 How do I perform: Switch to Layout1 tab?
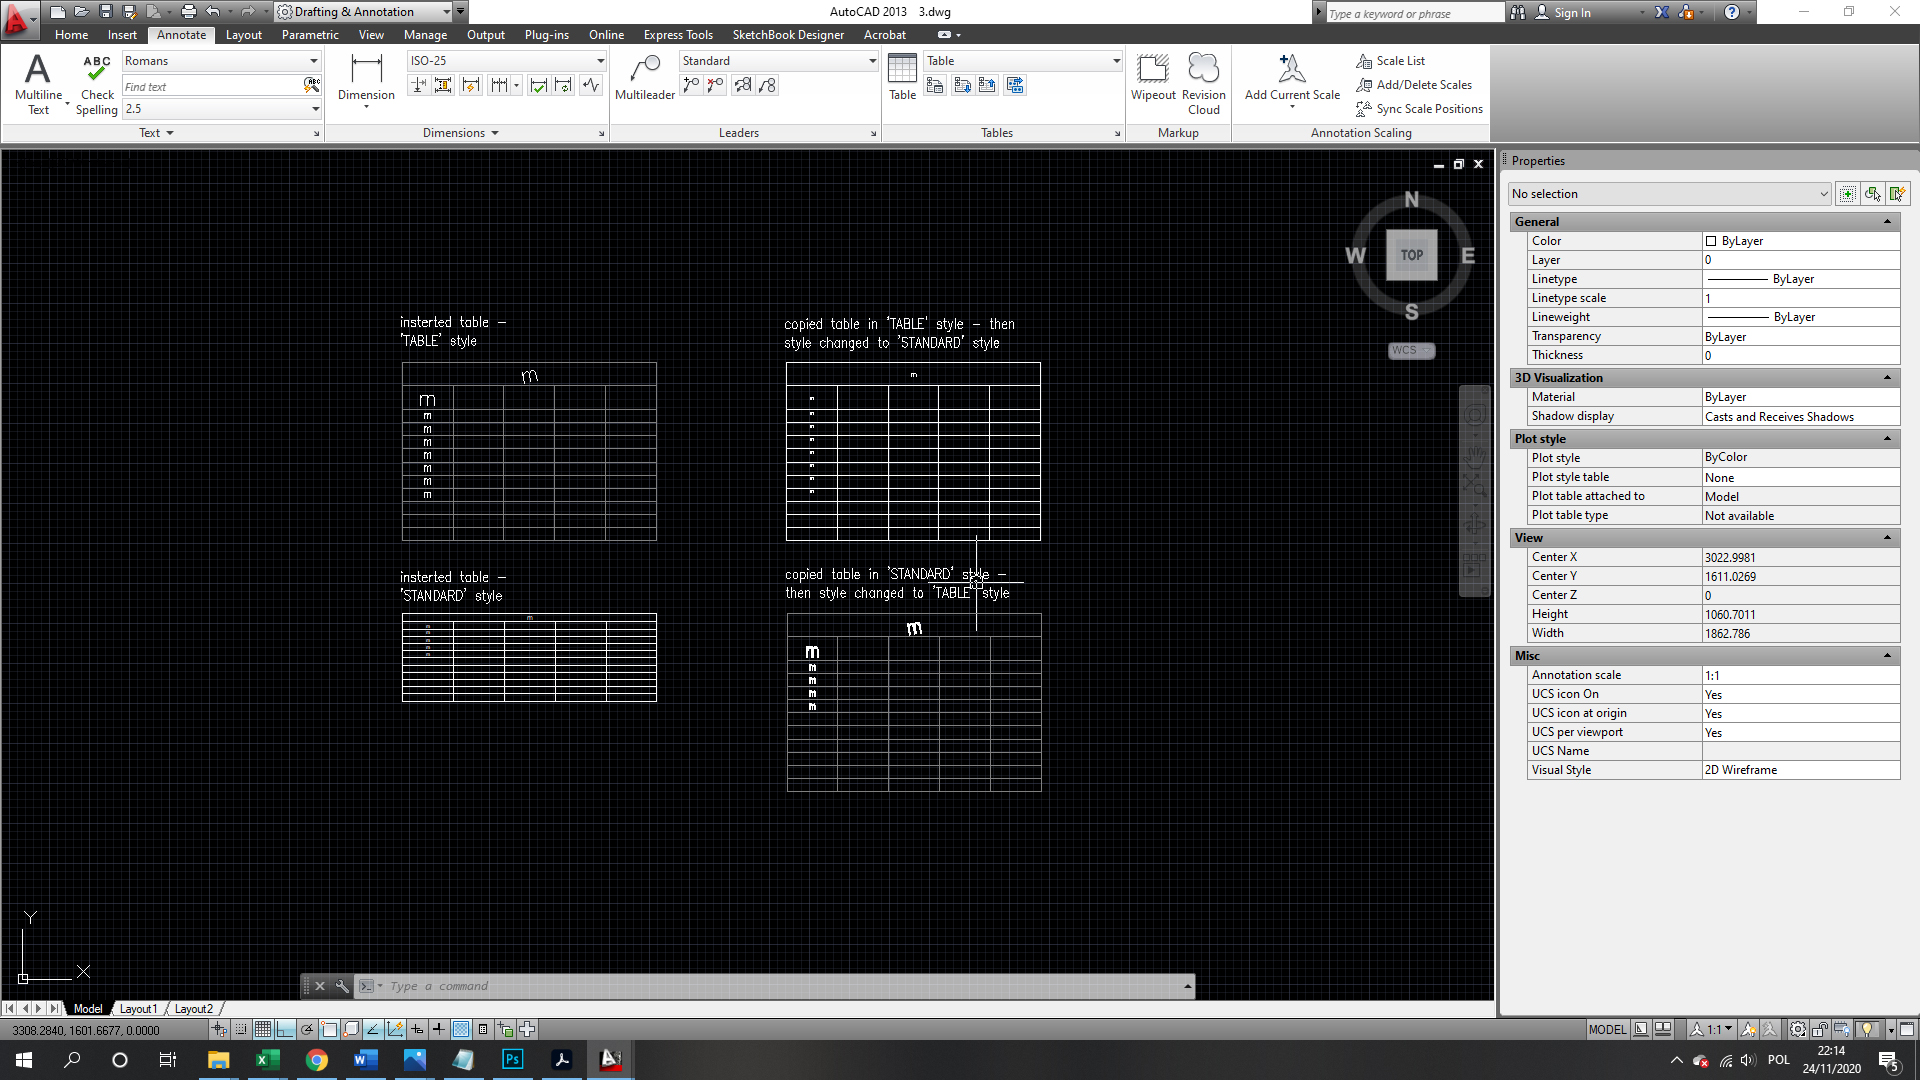coord(138,1008)
